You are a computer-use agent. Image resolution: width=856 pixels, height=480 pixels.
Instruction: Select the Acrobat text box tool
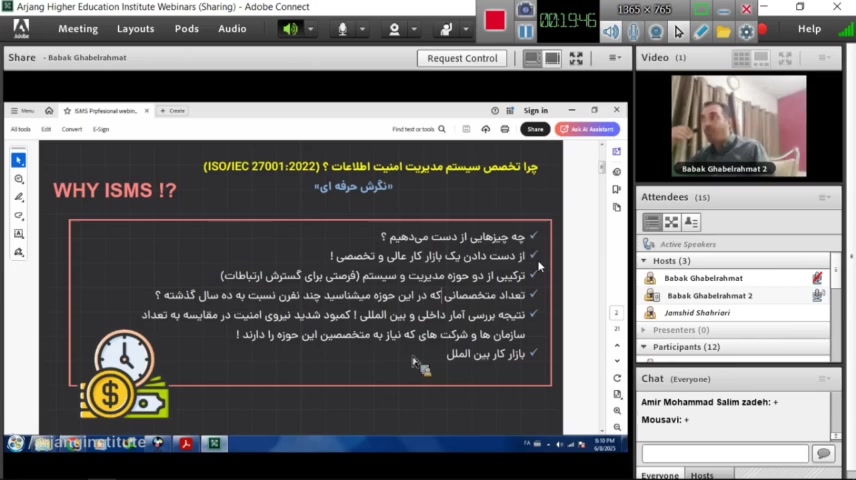click(19, 234)
